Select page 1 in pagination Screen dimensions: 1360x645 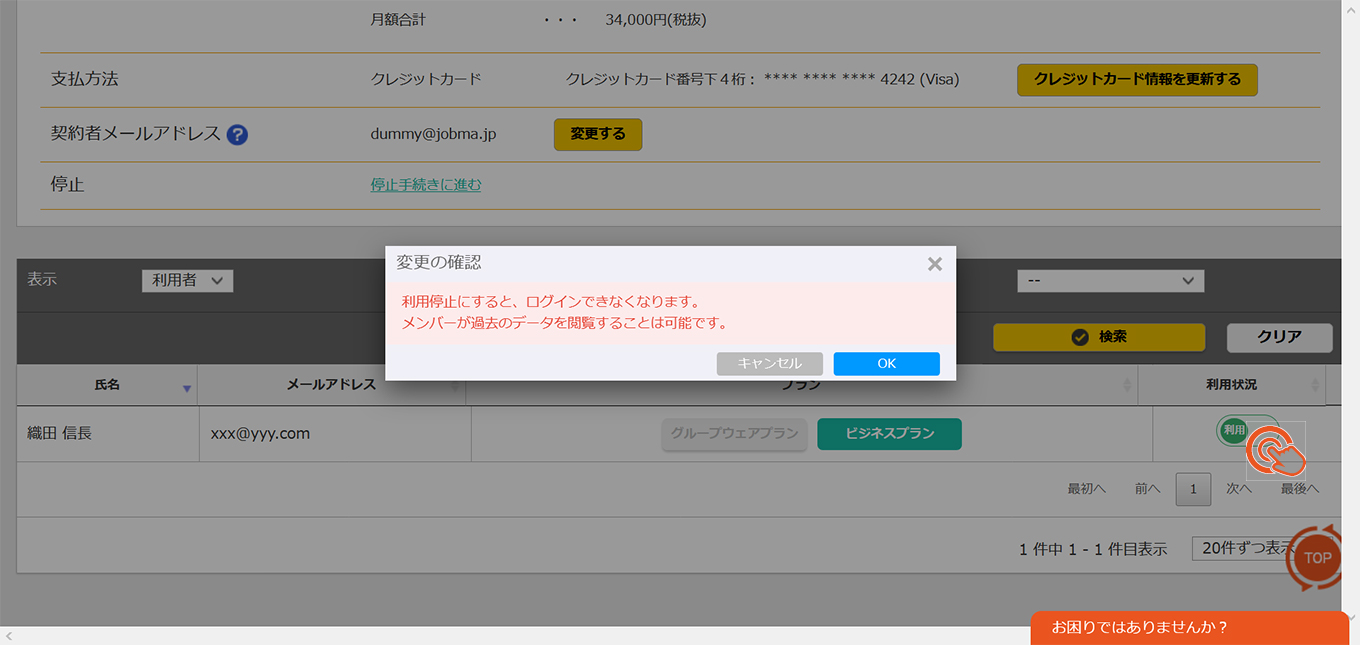pos(1193,489)
